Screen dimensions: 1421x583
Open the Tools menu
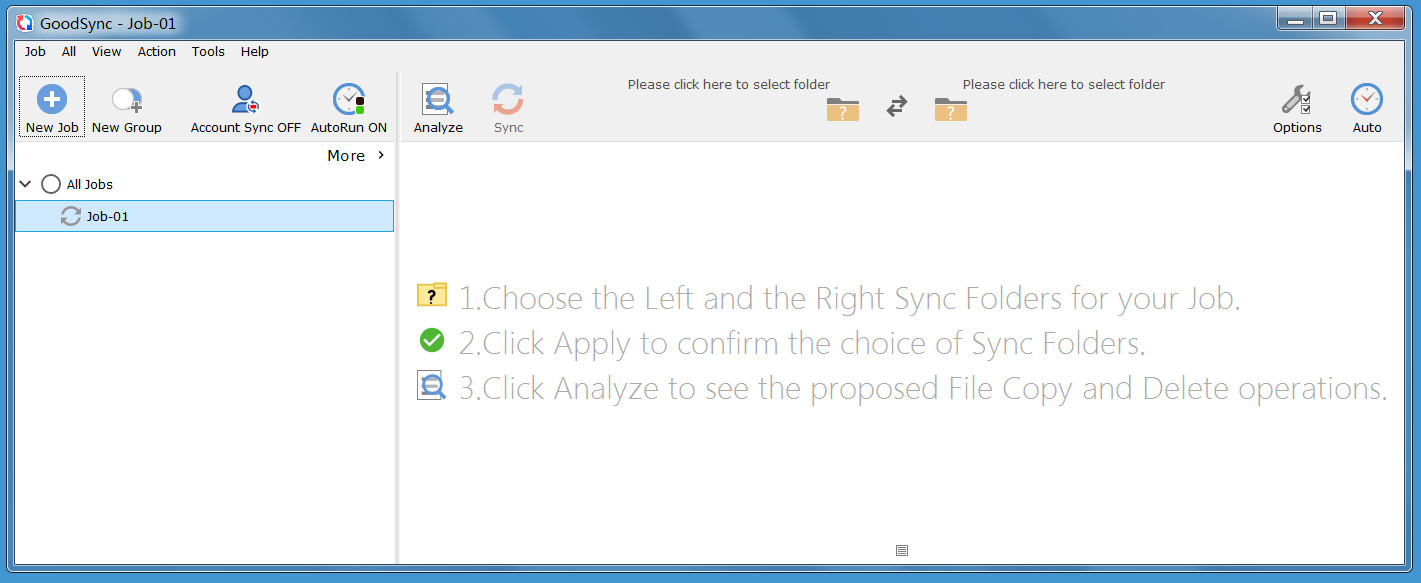(x=208, y=51)
